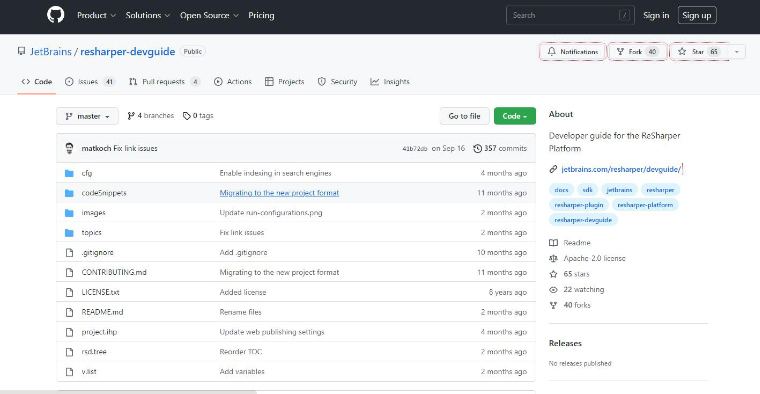
Task: Click the Sign in link
Action: click(x=656, y=15)
